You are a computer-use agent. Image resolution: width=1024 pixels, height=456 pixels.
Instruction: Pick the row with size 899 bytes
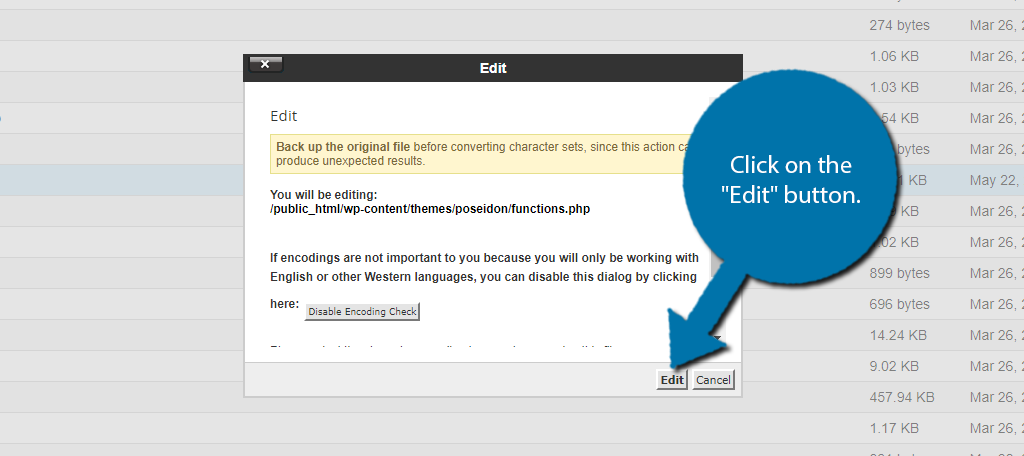tap(899, 273)
